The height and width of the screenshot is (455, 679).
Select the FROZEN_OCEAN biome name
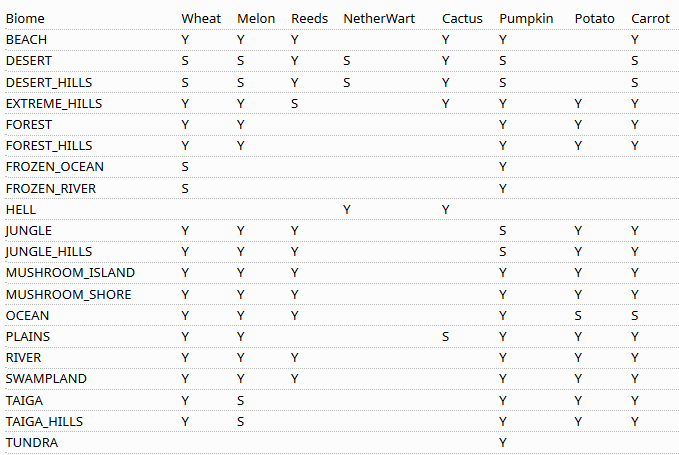coord(55,166)
